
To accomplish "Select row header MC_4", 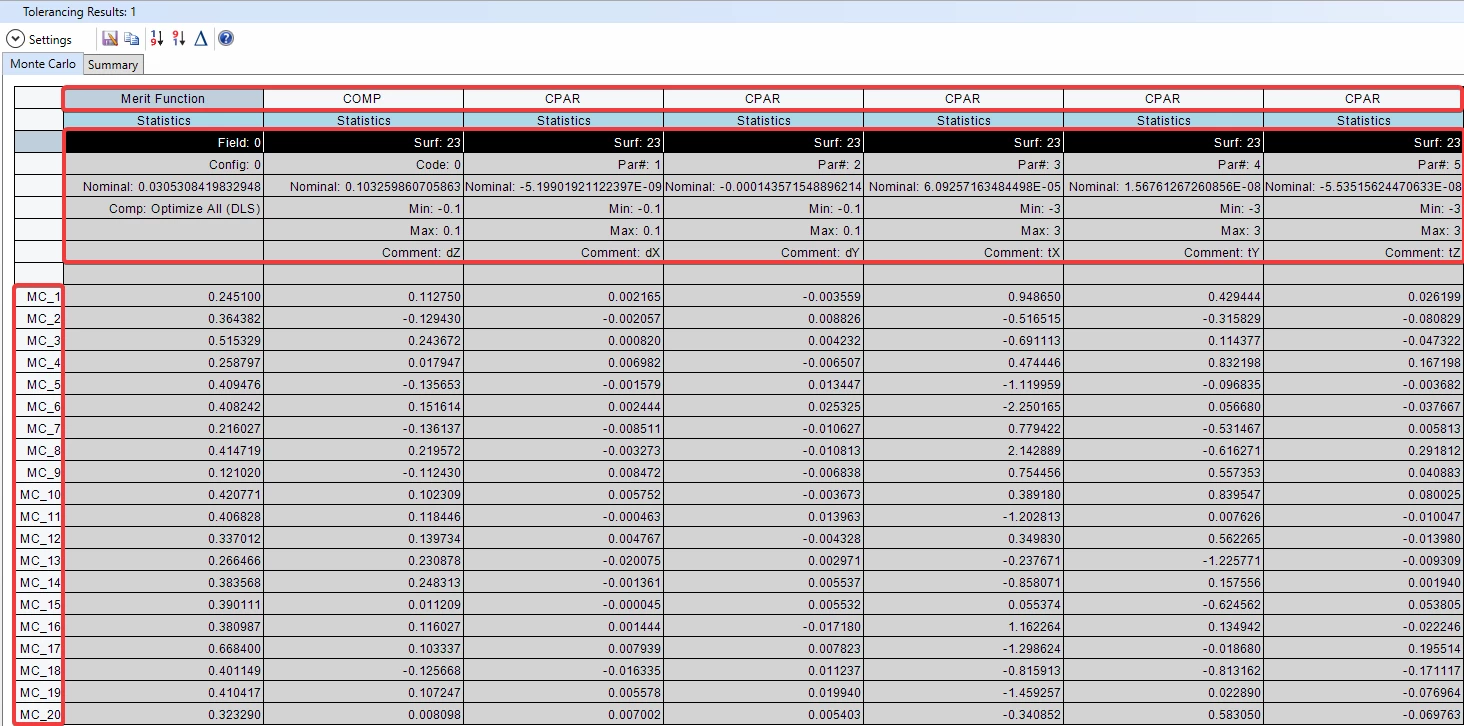I will coord(39,363).
